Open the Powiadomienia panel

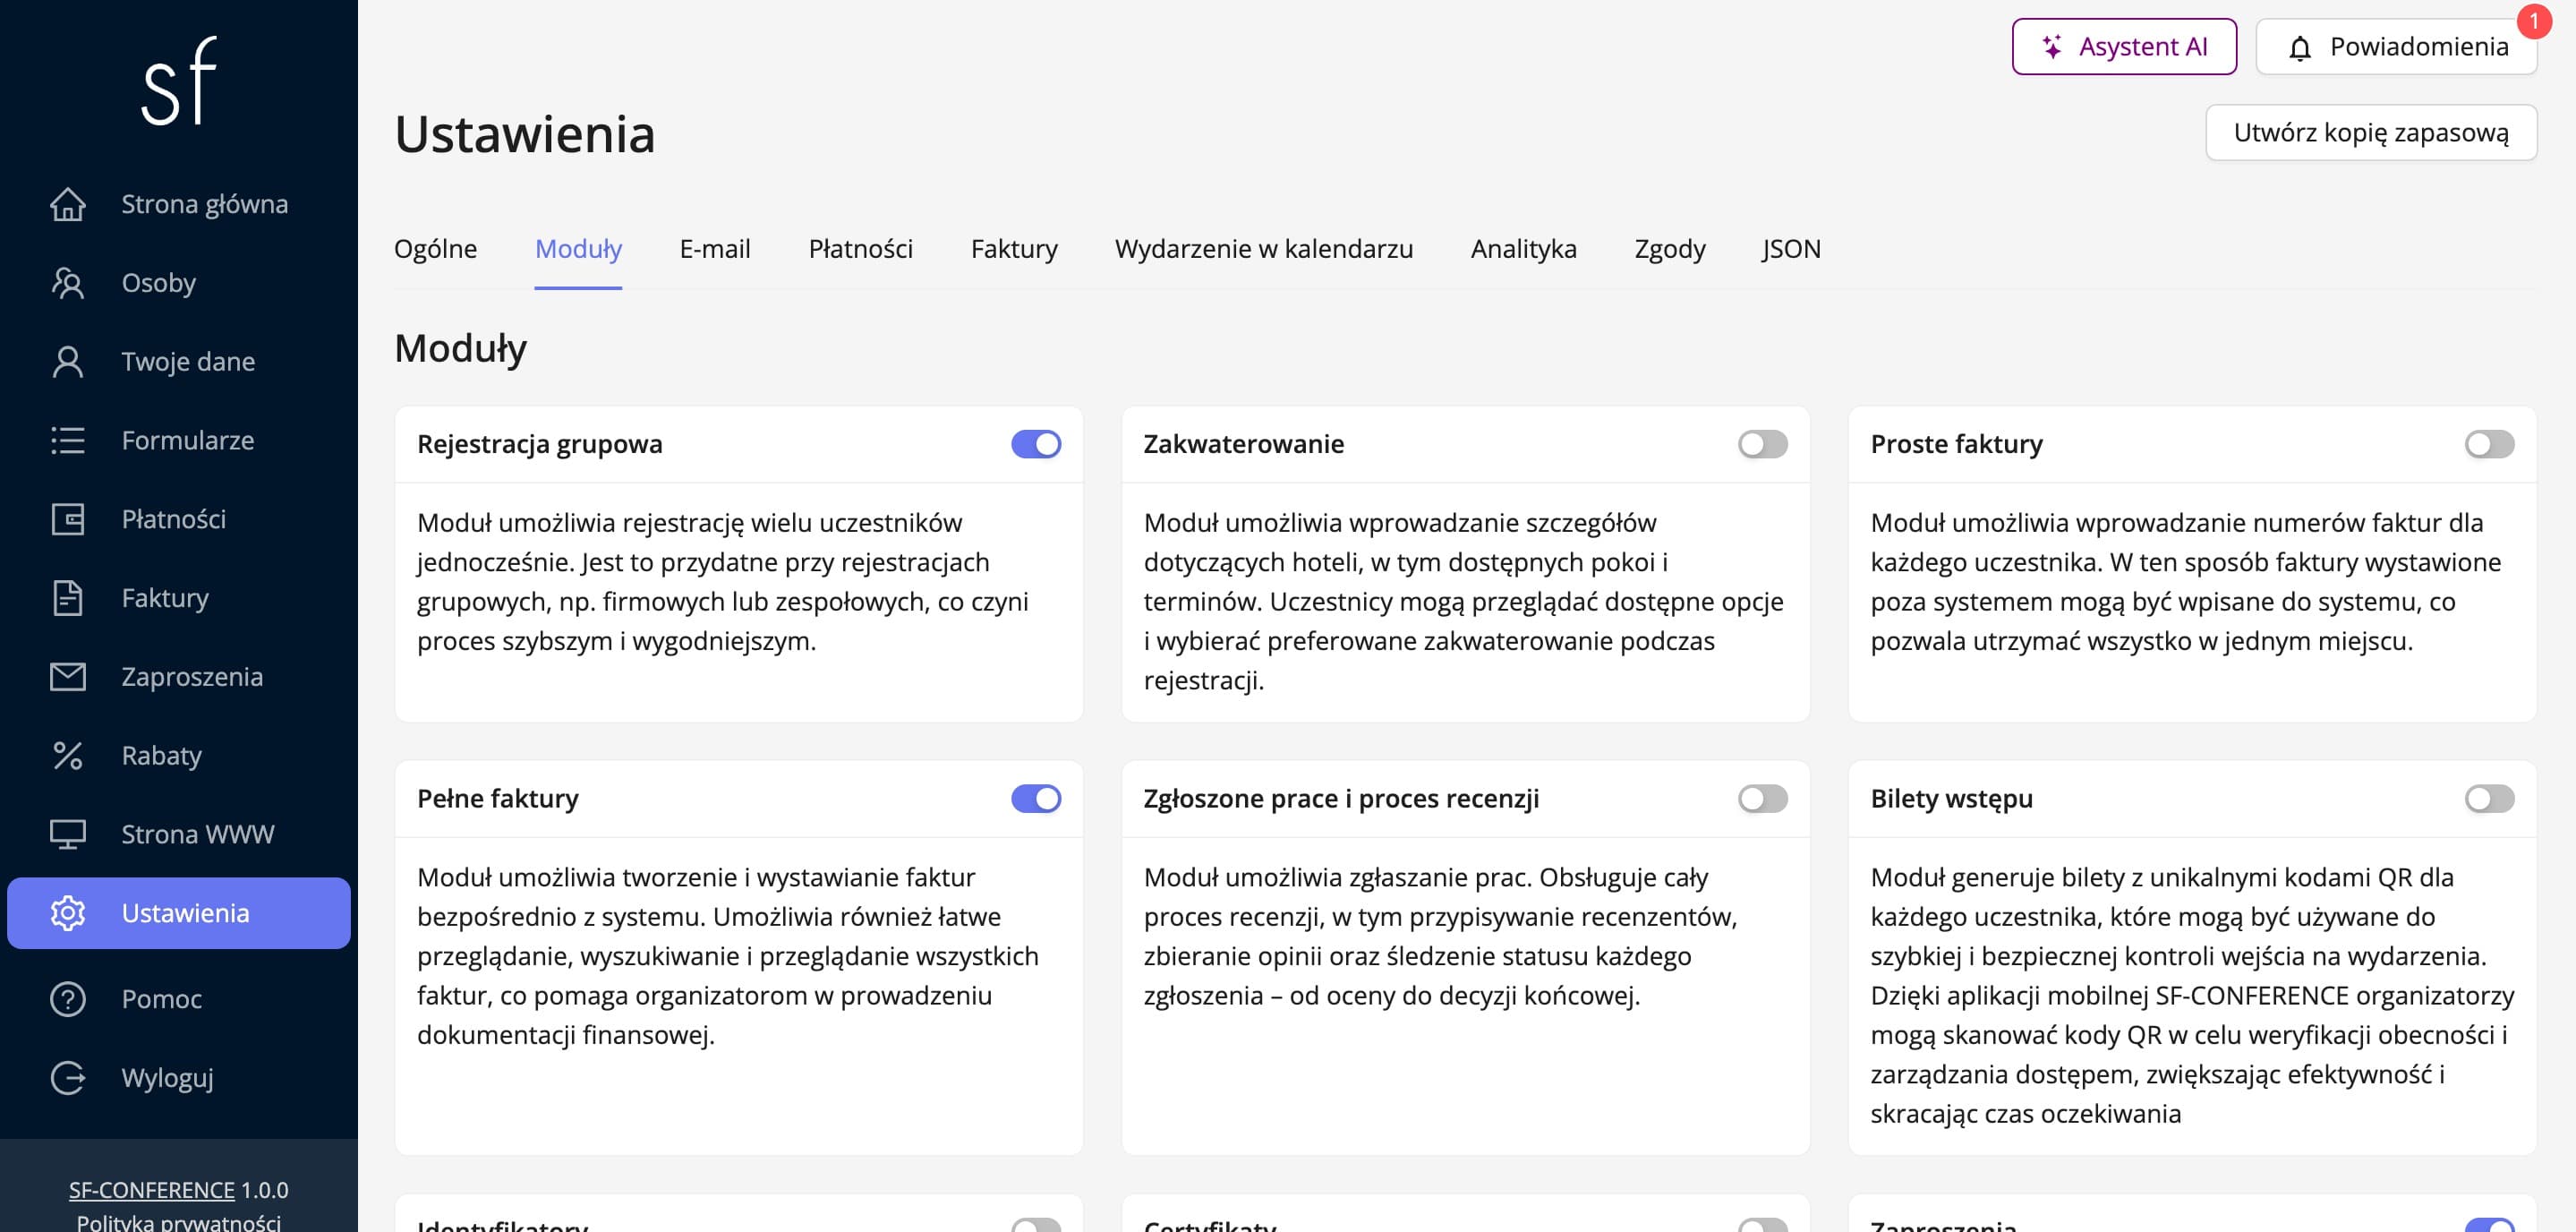point(2396,46)
